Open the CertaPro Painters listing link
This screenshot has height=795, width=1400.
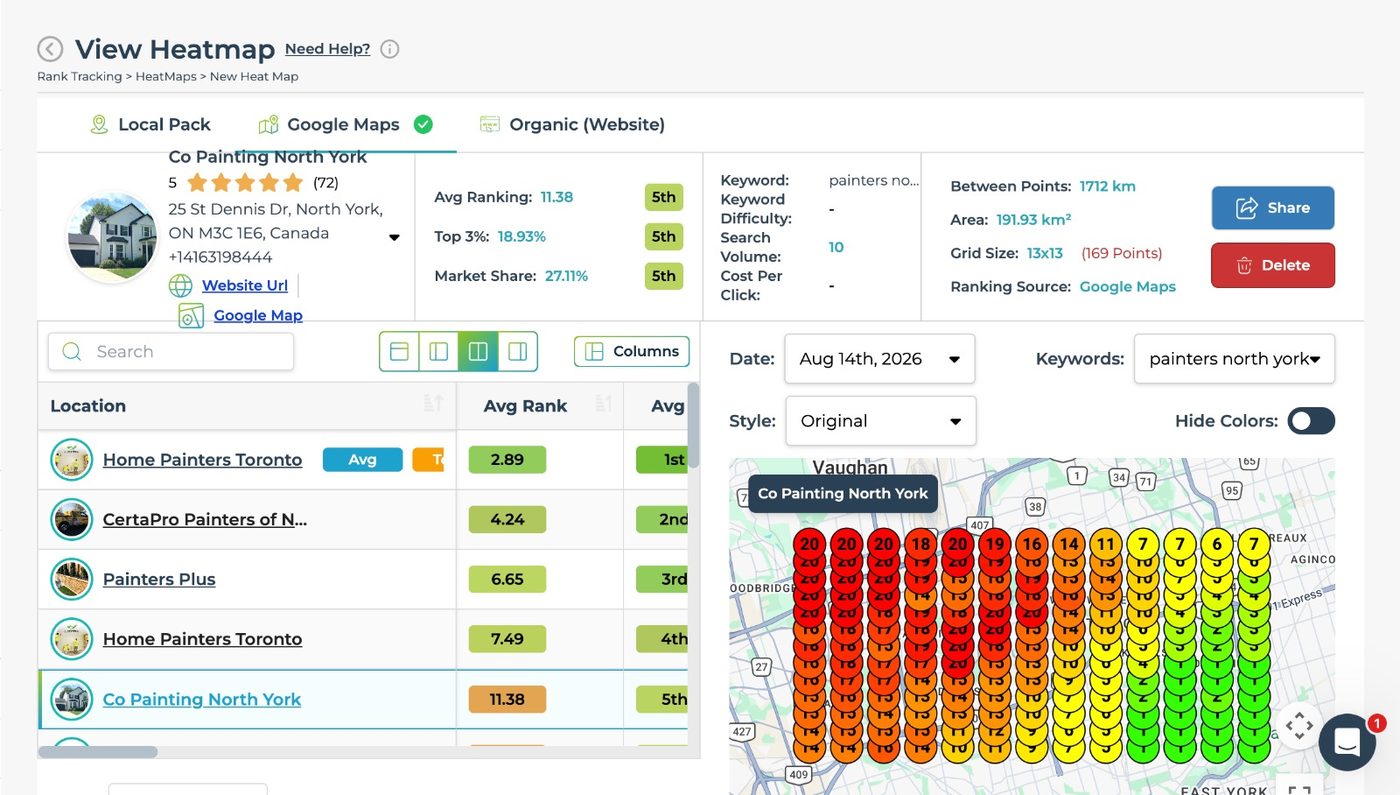(x=205, y=520)
